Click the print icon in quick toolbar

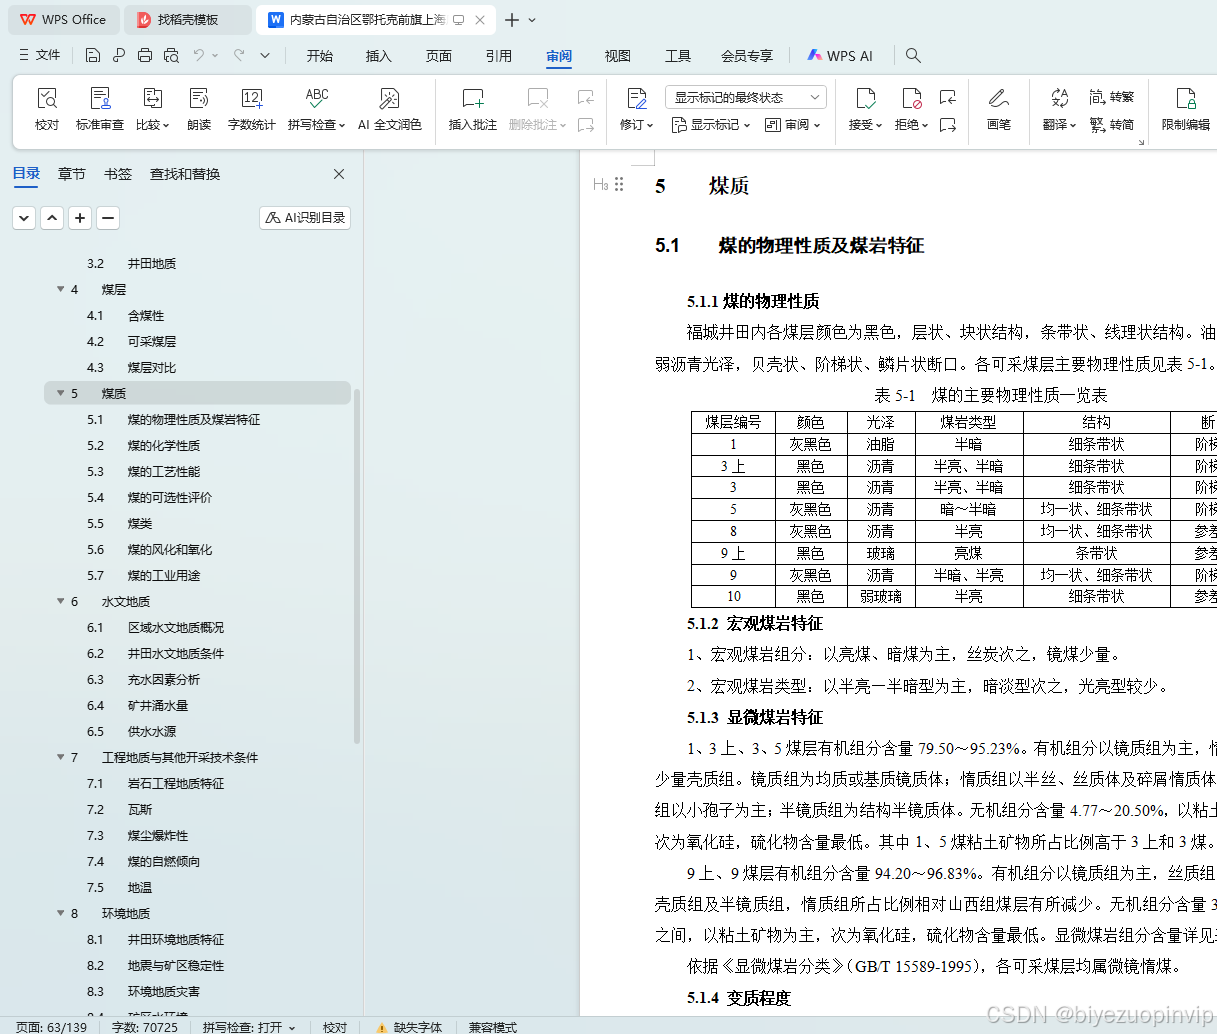pyautogui.click(x=145, y=55)
